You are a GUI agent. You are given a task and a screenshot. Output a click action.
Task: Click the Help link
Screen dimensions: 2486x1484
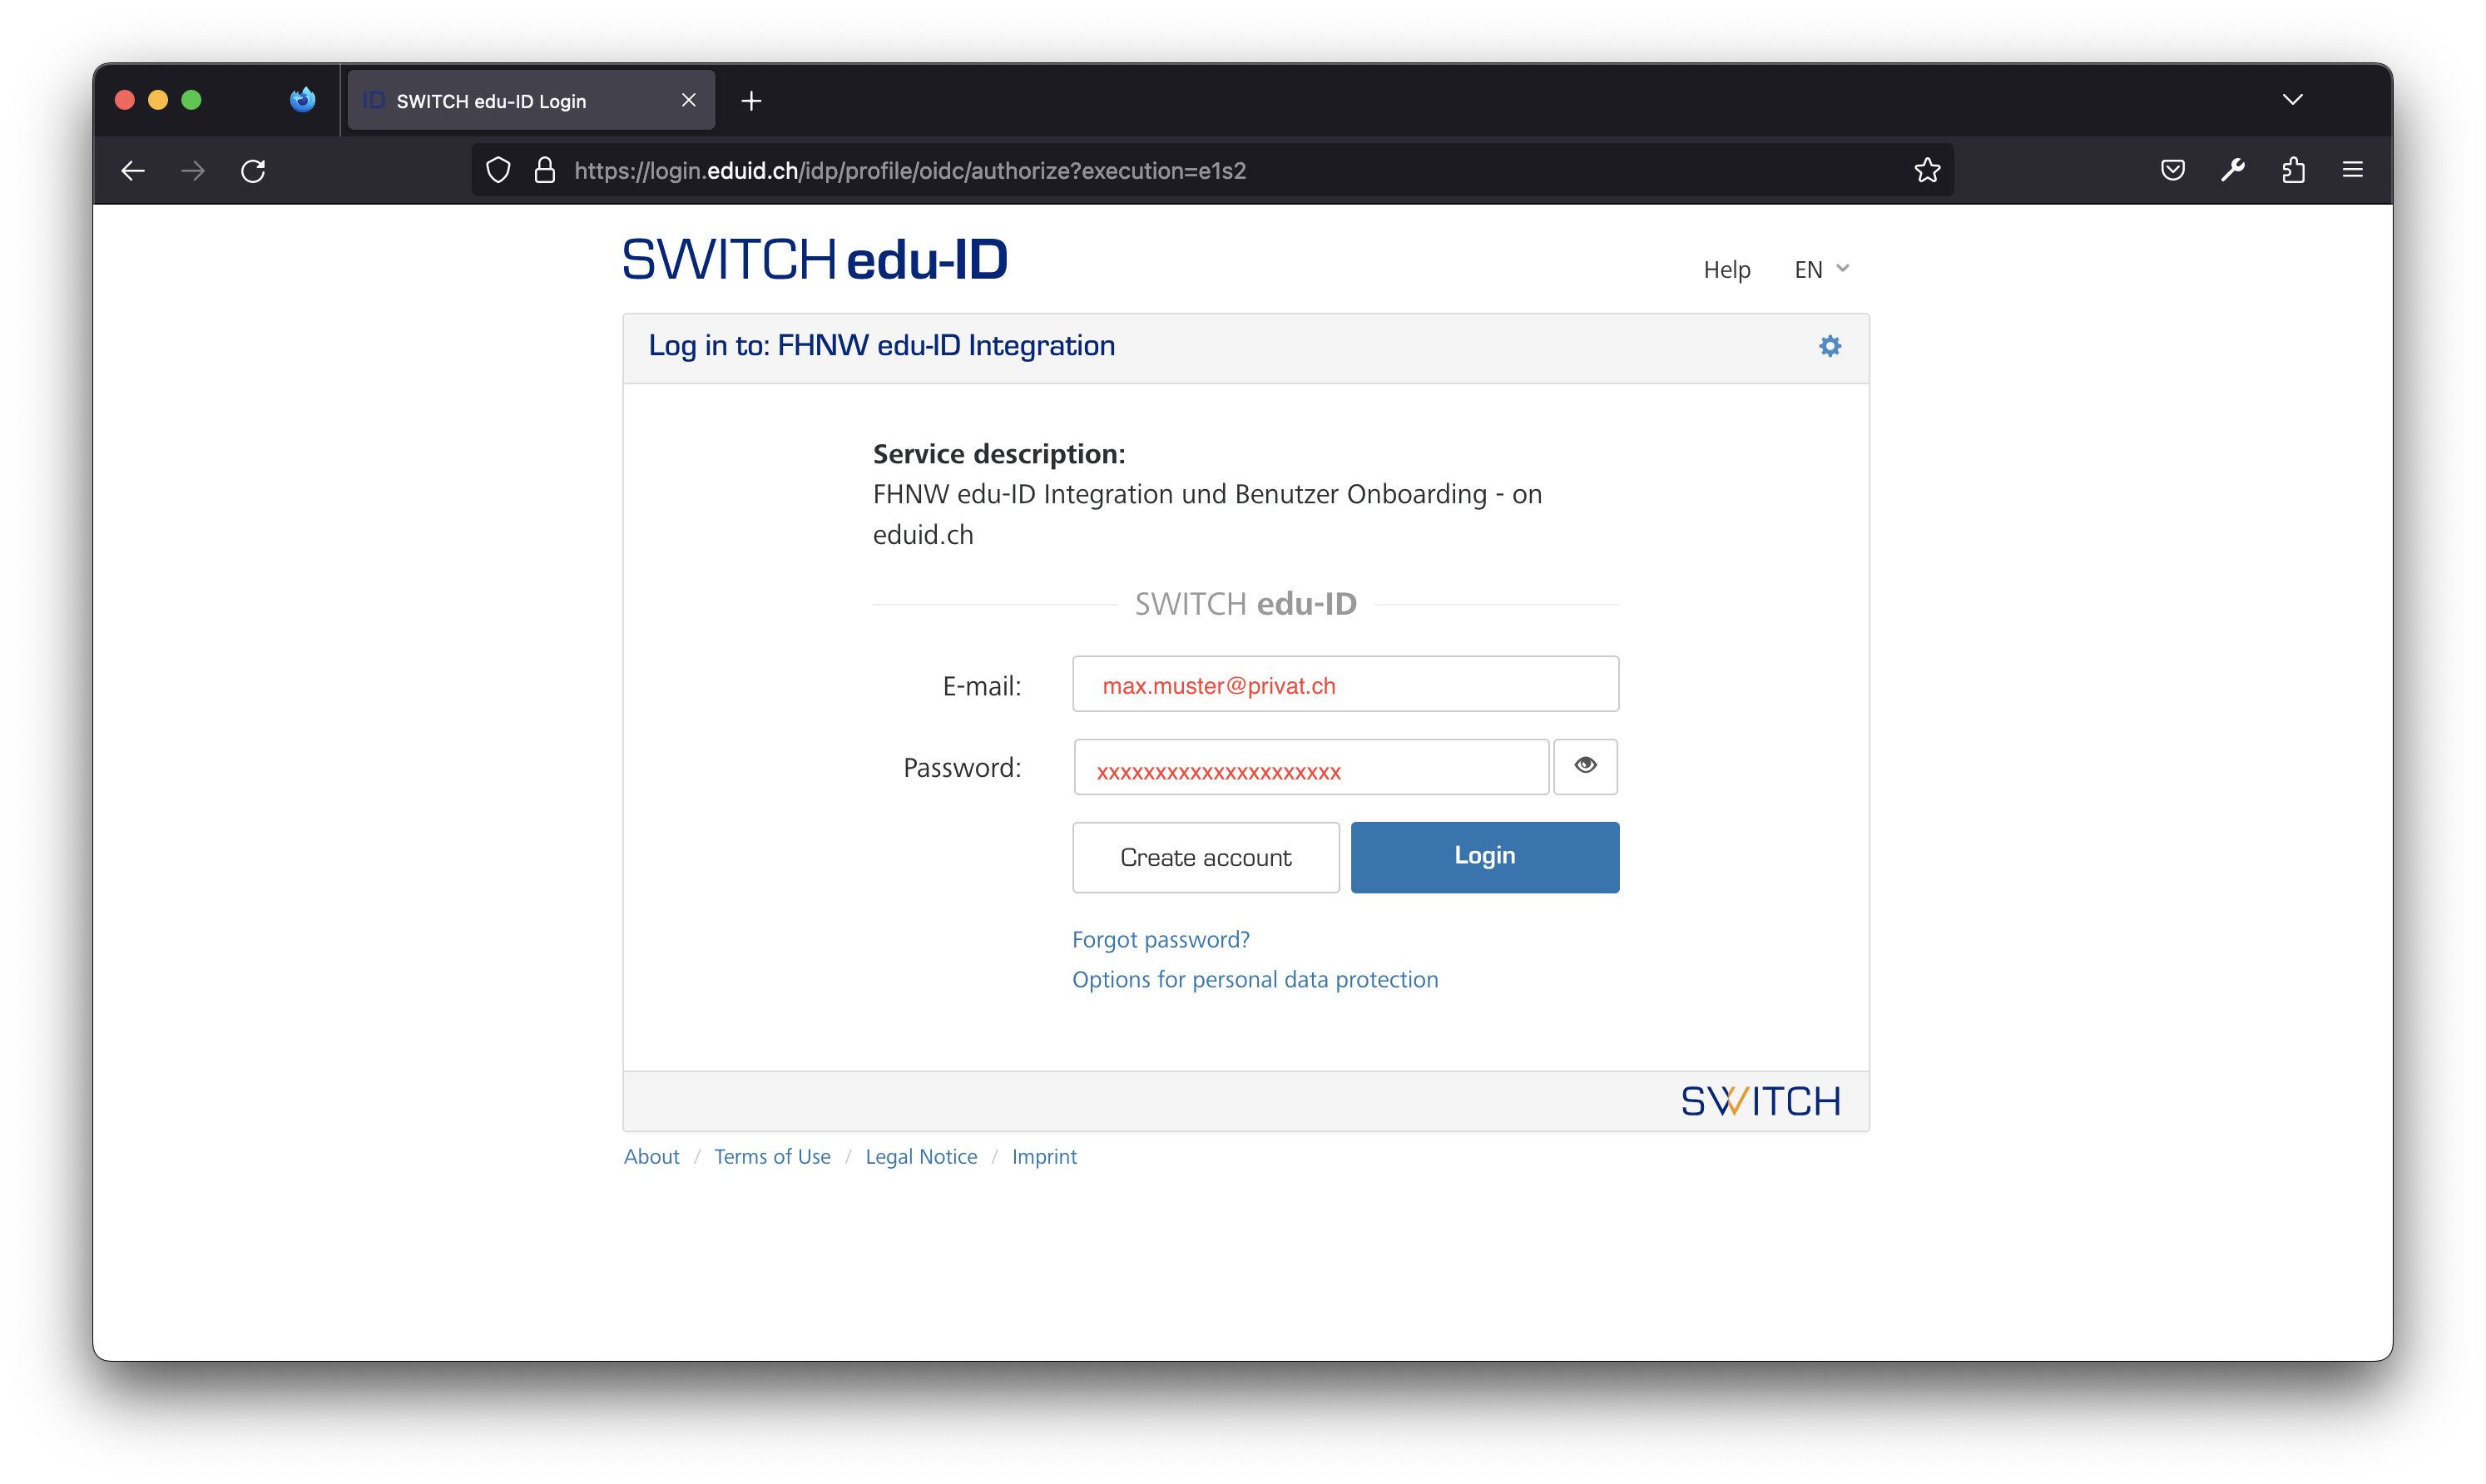[x=1726, y=269]
